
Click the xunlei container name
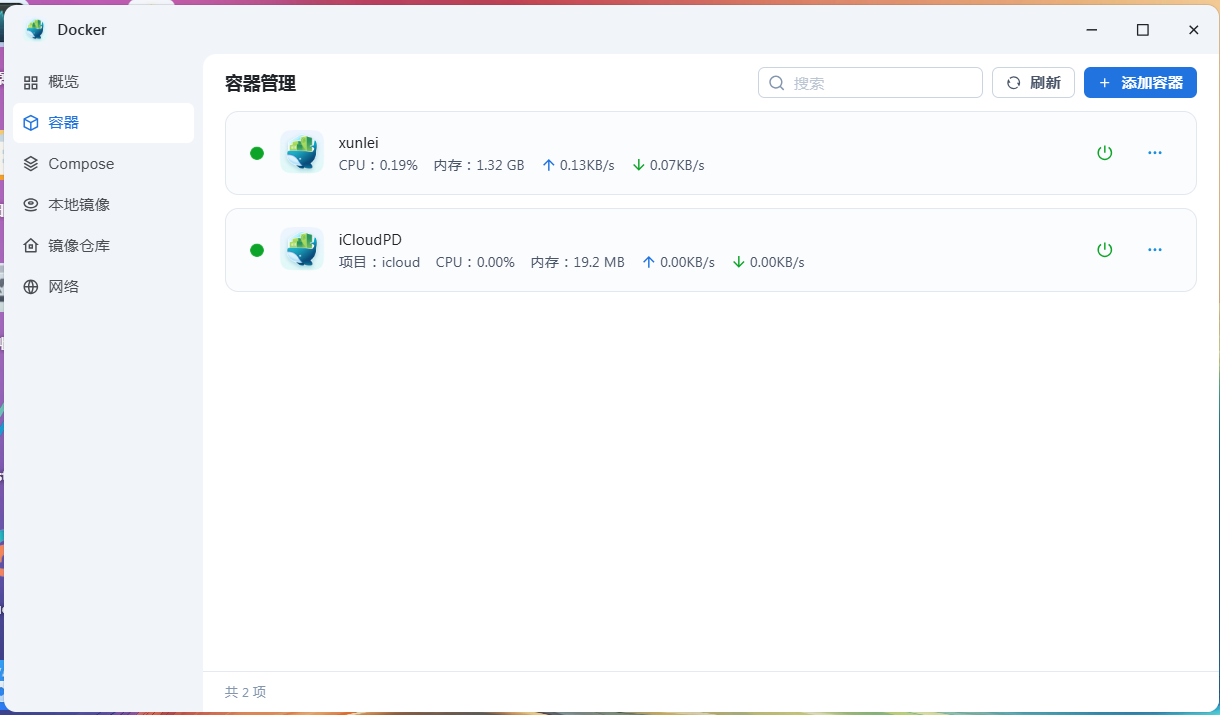359,143
